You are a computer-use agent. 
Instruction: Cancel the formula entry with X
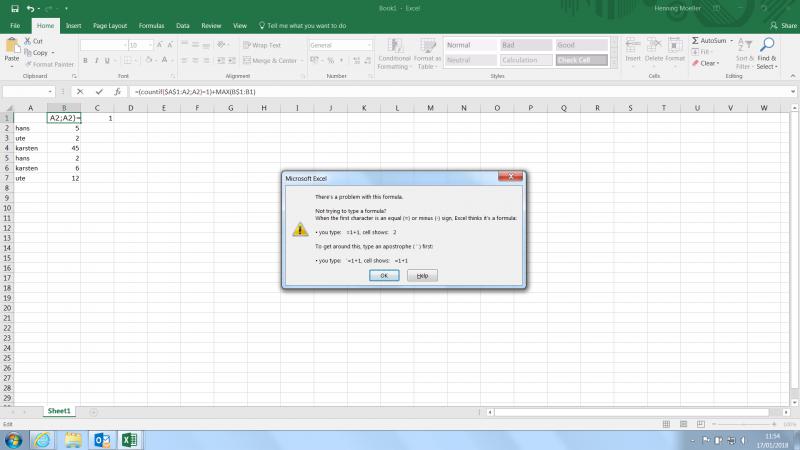coord(80,92)
